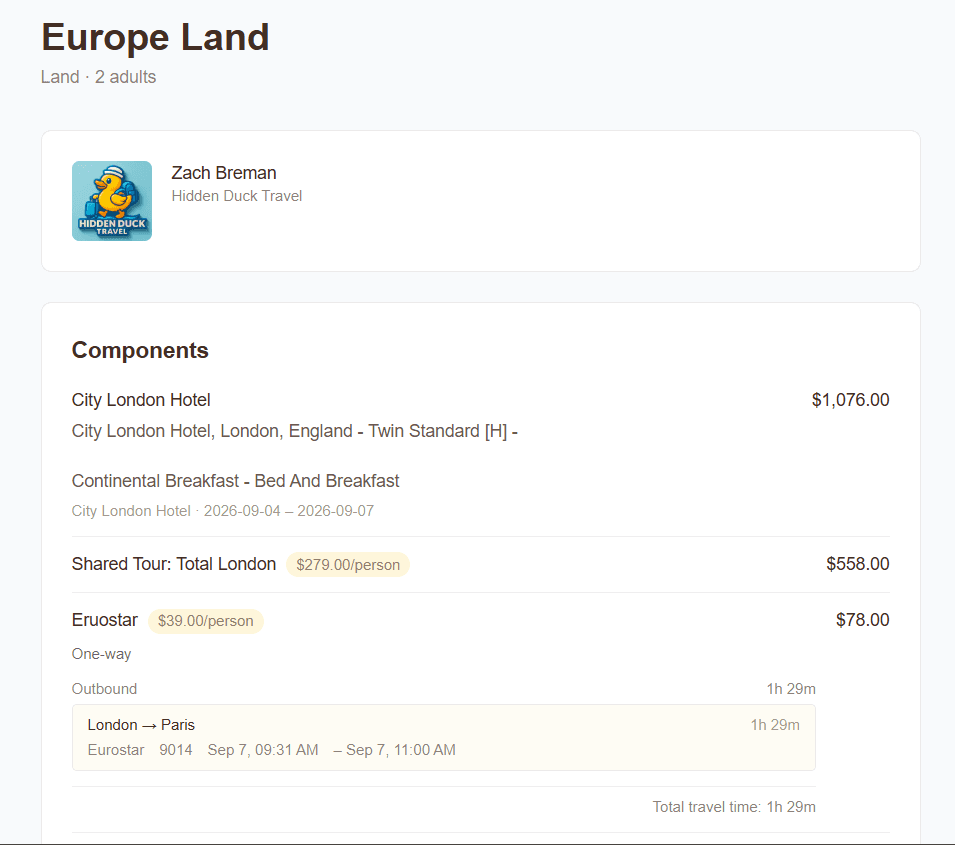Open Shared Tour: Total London details

[x=173, y=564]
